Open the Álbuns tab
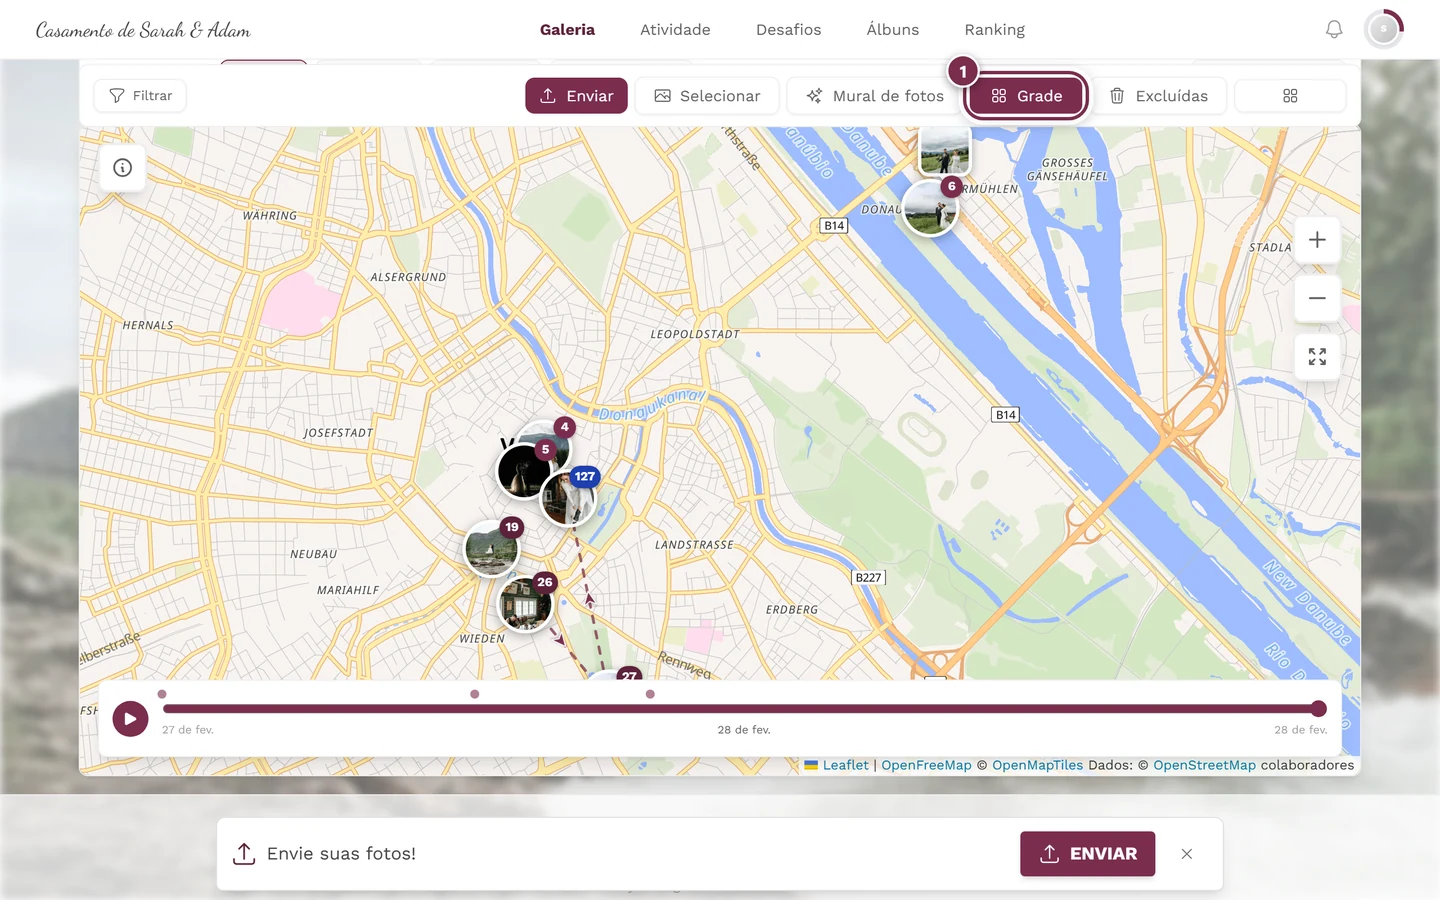 [893, 30]
